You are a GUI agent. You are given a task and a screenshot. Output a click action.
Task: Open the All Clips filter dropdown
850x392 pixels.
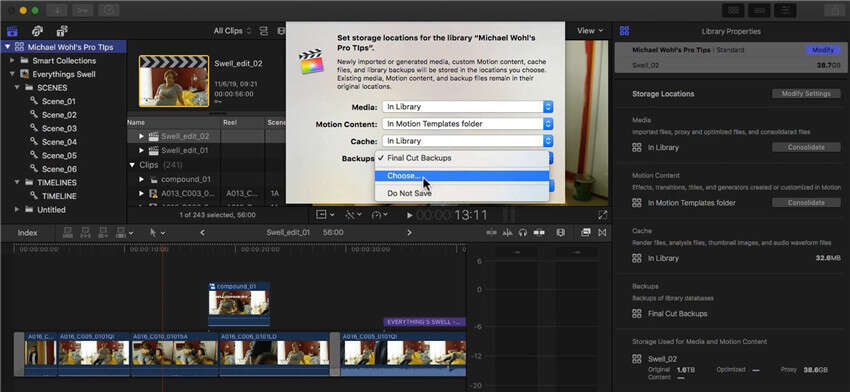[232, 31]
